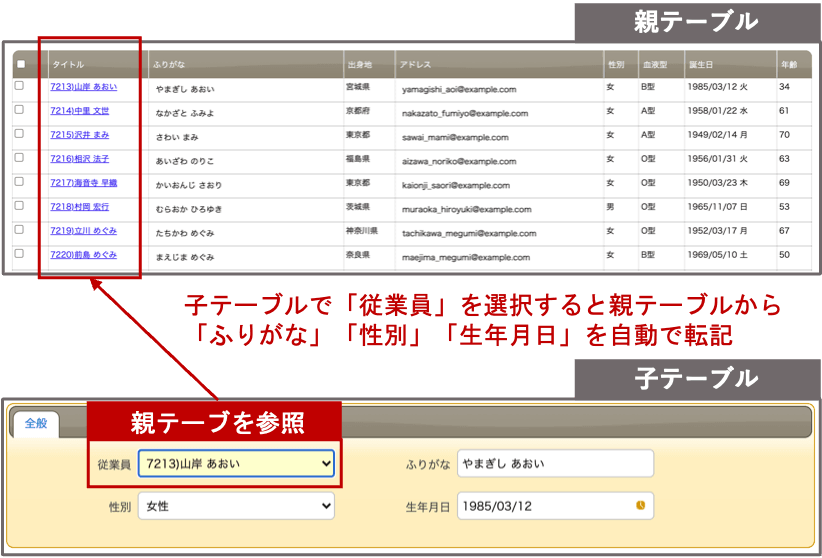The height and width of the screenshot is (558, 822).
Task: Sort by アドレス column header
Action: pyautogui.click(x=415, y=65)
